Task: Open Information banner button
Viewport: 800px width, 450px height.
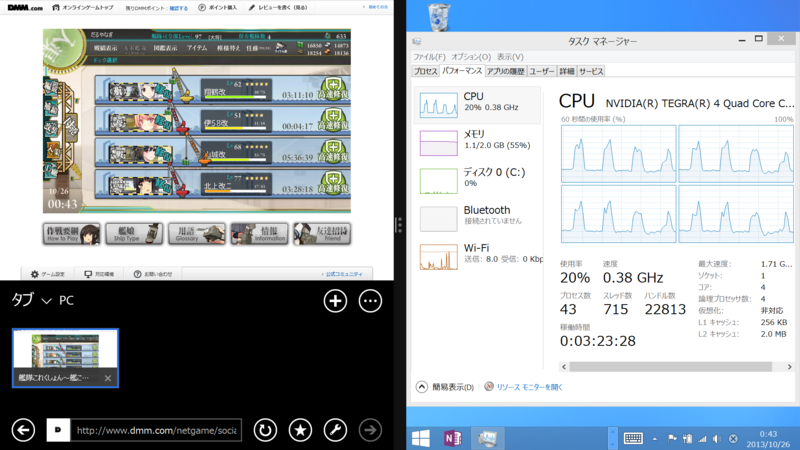Action: [259, 234]
